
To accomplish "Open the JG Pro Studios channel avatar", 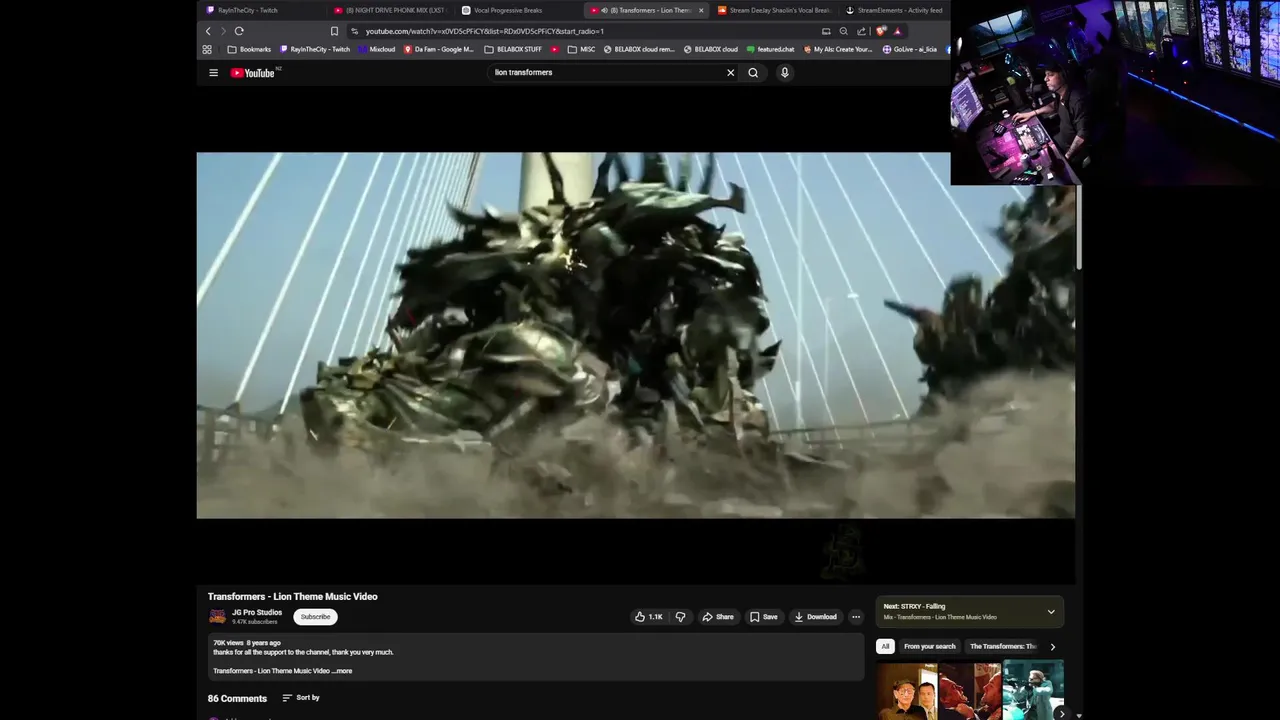I will click(217, 616).
